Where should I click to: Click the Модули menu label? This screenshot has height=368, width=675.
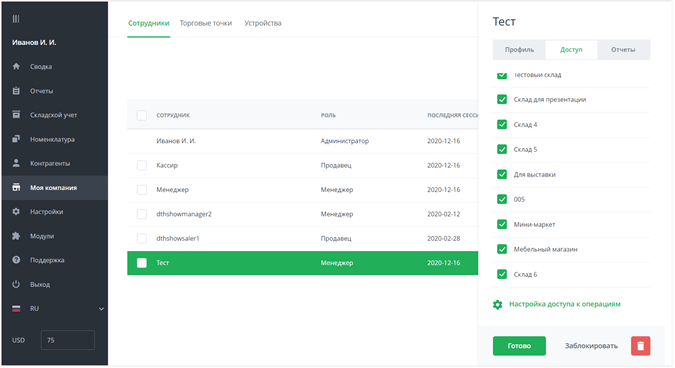[x=42, y=236]
